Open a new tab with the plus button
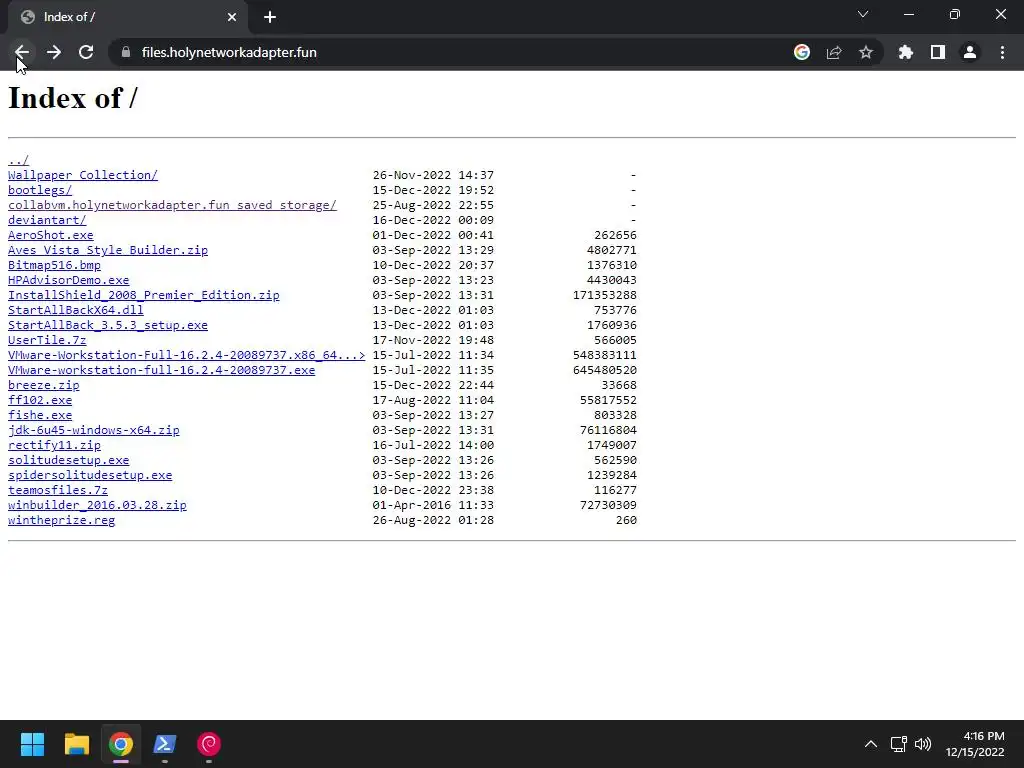The height and width of the screenshot is (768, 1024). coord(270,17)
